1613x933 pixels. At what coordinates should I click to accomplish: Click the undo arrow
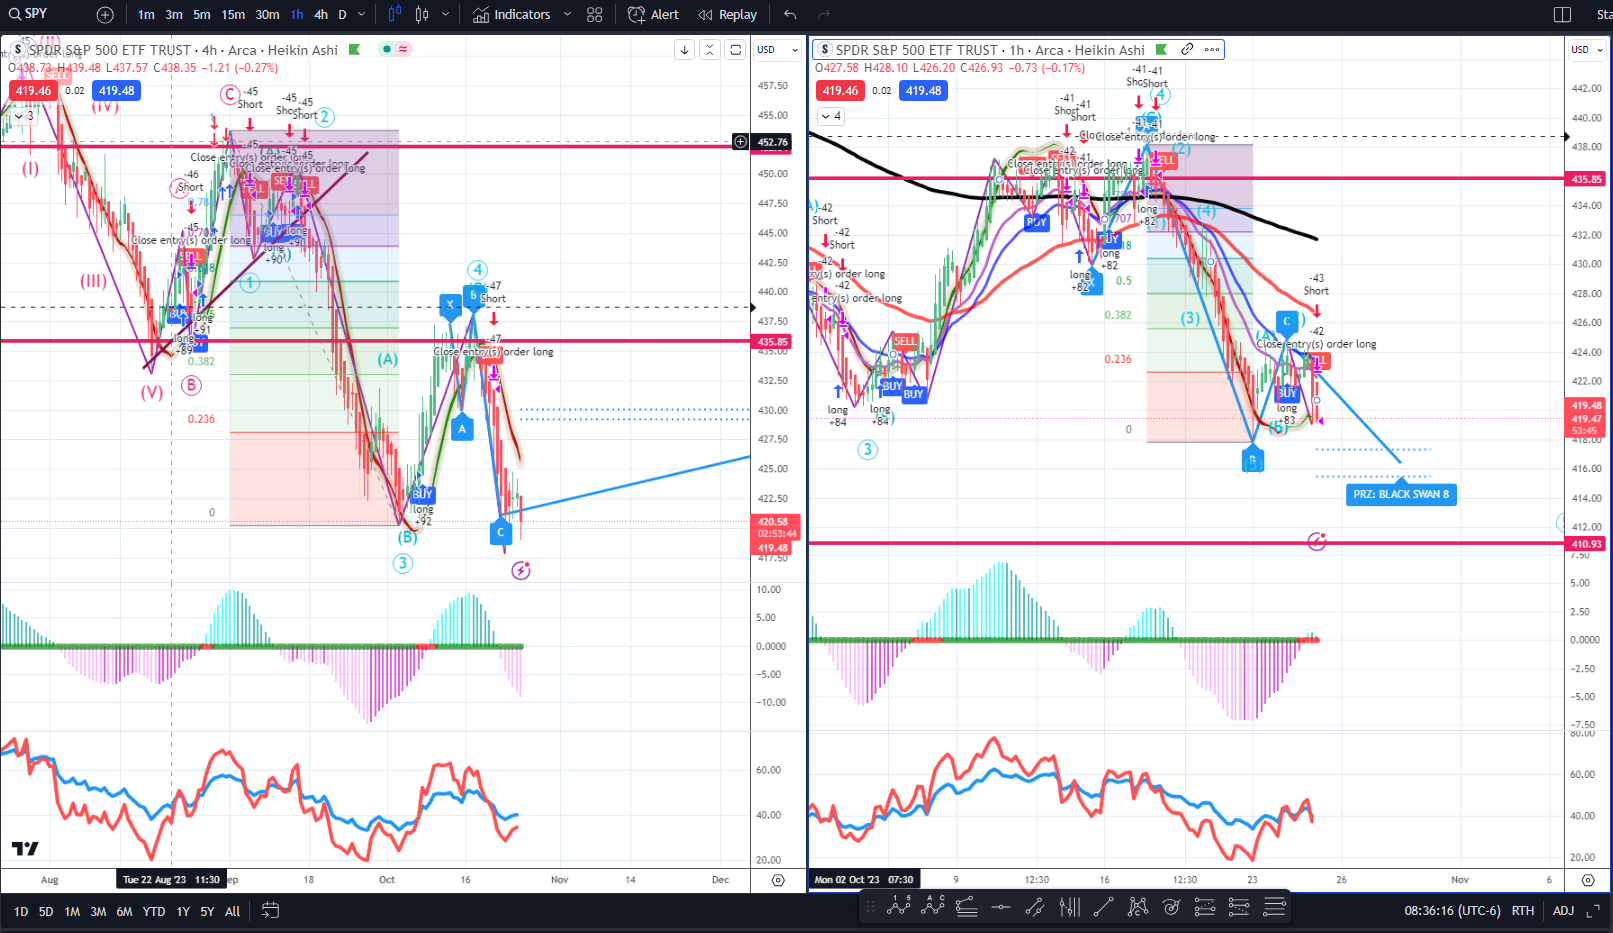791,15
